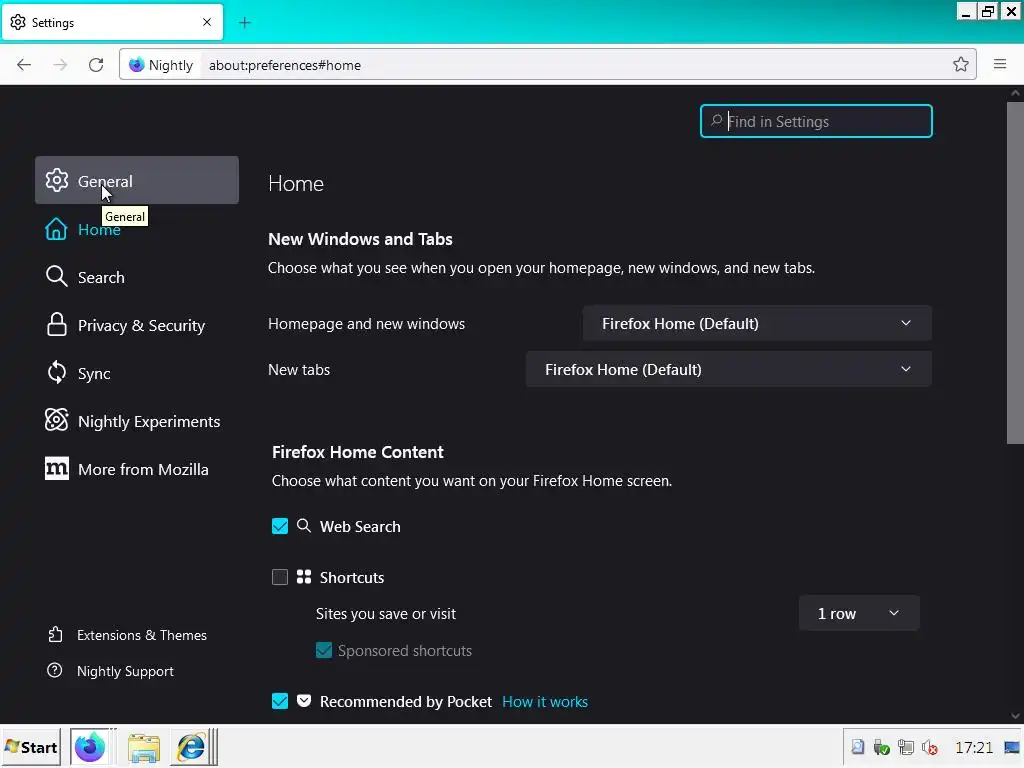Open the General settings category
This screenshot has width=1024, height=768.
[136, 180]
